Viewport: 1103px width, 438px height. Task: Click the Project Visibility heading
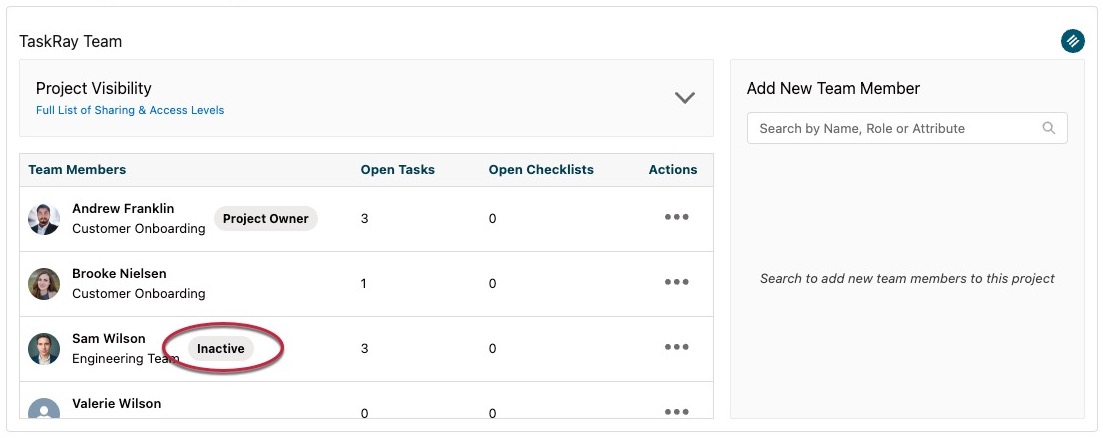pos(94,89)
